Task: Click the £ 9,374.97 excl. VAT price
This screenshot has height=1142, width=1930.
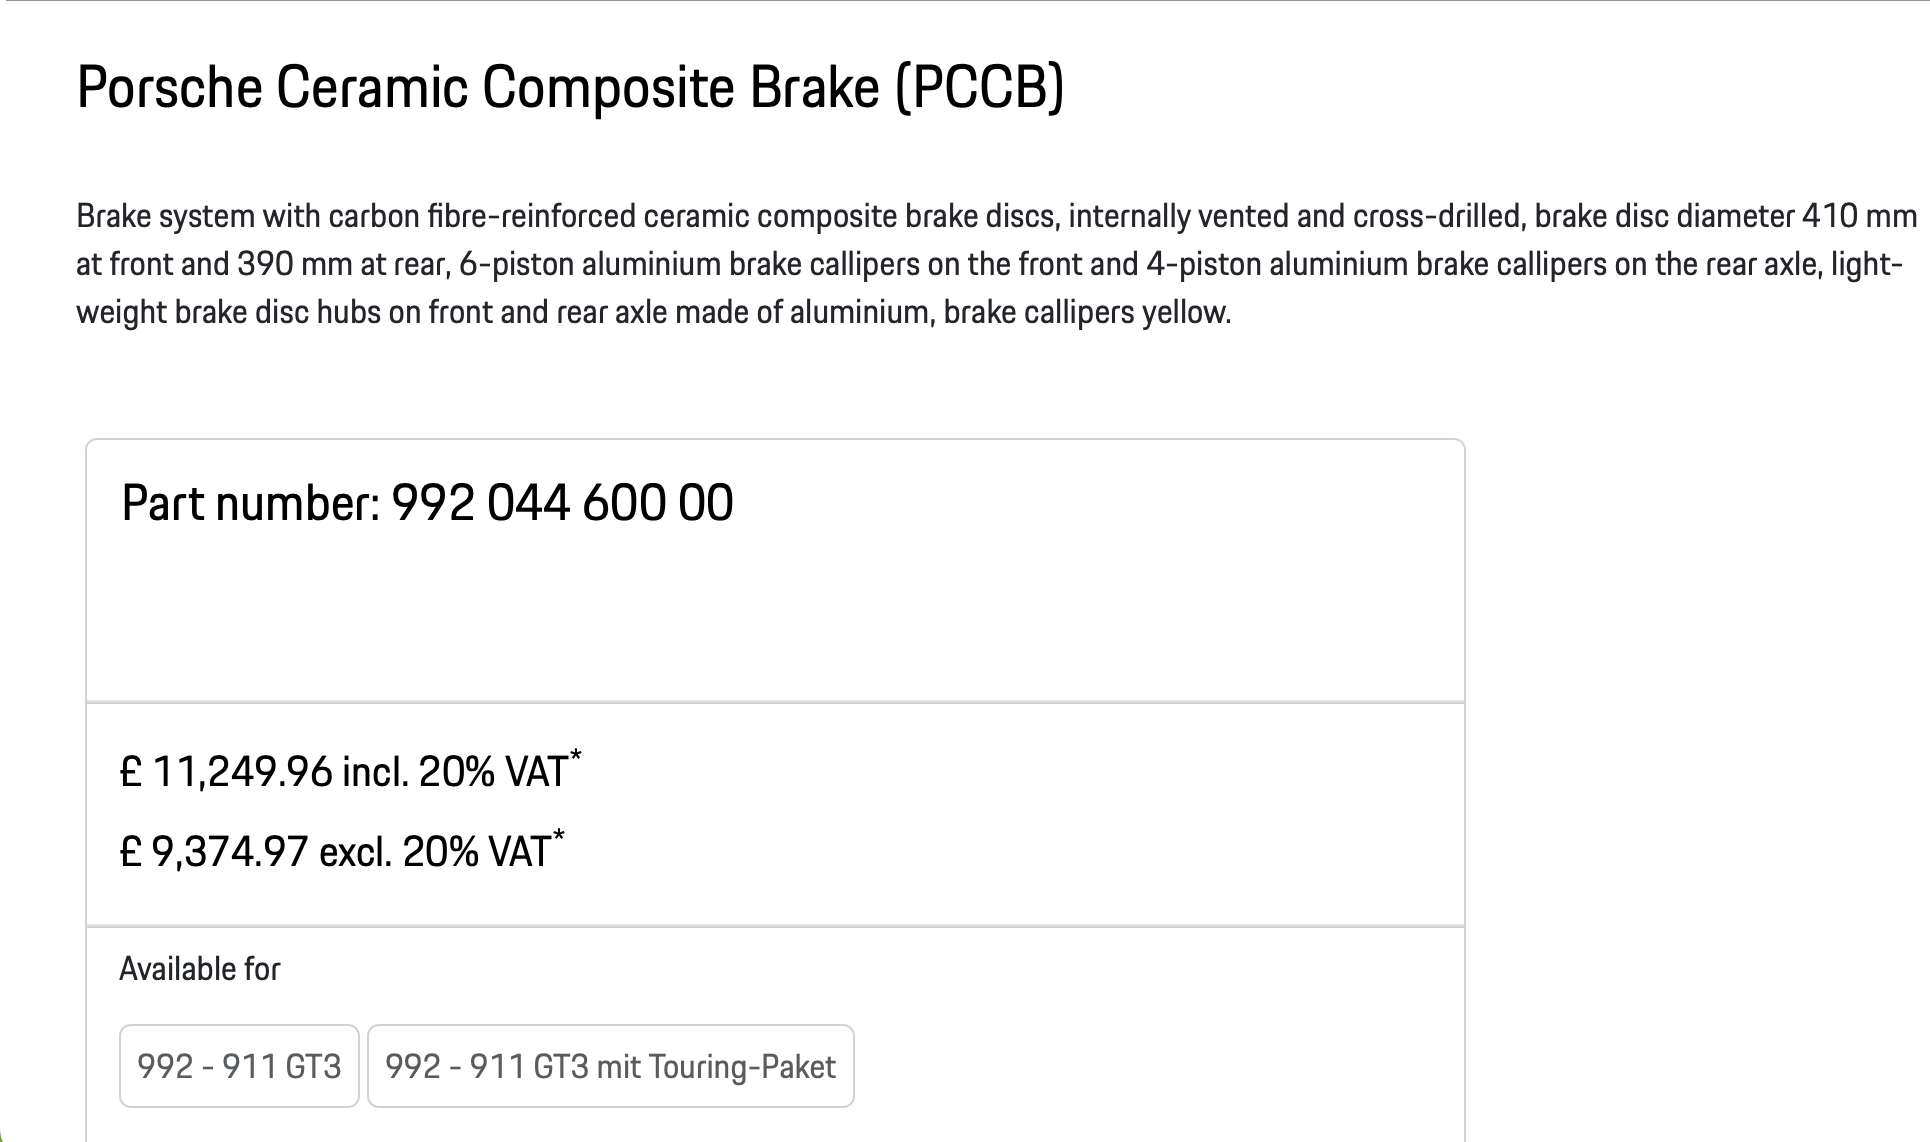Action: coord(334,852)
